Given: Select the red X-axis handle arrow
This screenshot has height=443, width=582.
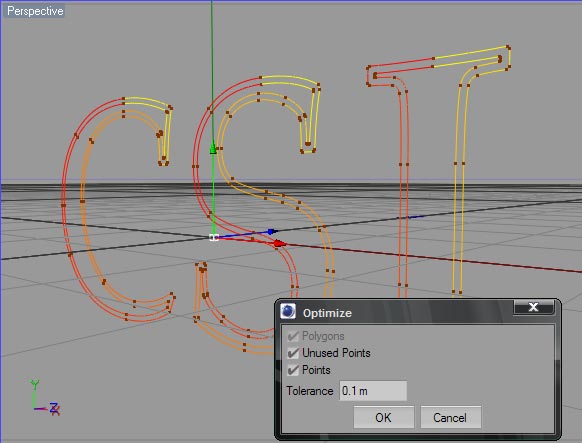Looking at the screenshot, I should pos(279,243).
